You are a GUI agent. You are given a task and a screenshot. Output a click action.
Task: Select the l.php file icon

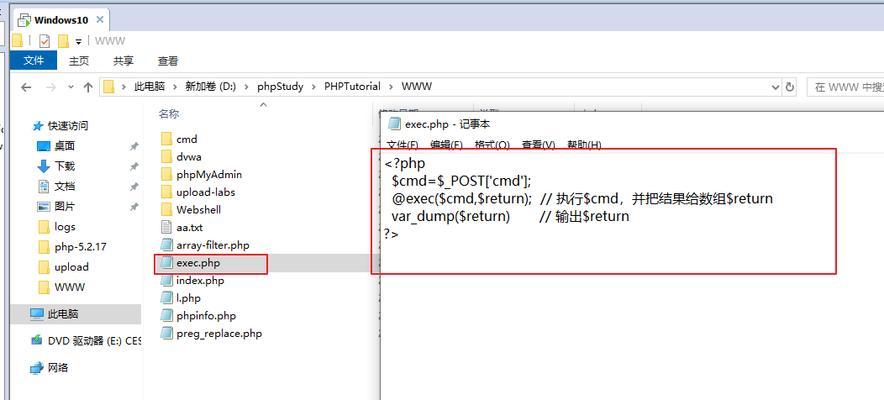(x=166, y=297)
